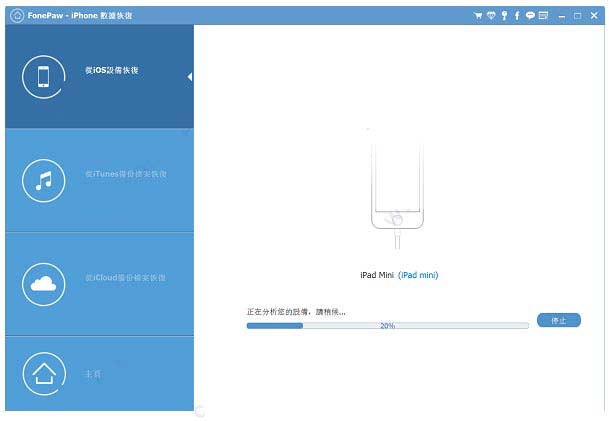Minimize the FonePaw window

point(562,16)
